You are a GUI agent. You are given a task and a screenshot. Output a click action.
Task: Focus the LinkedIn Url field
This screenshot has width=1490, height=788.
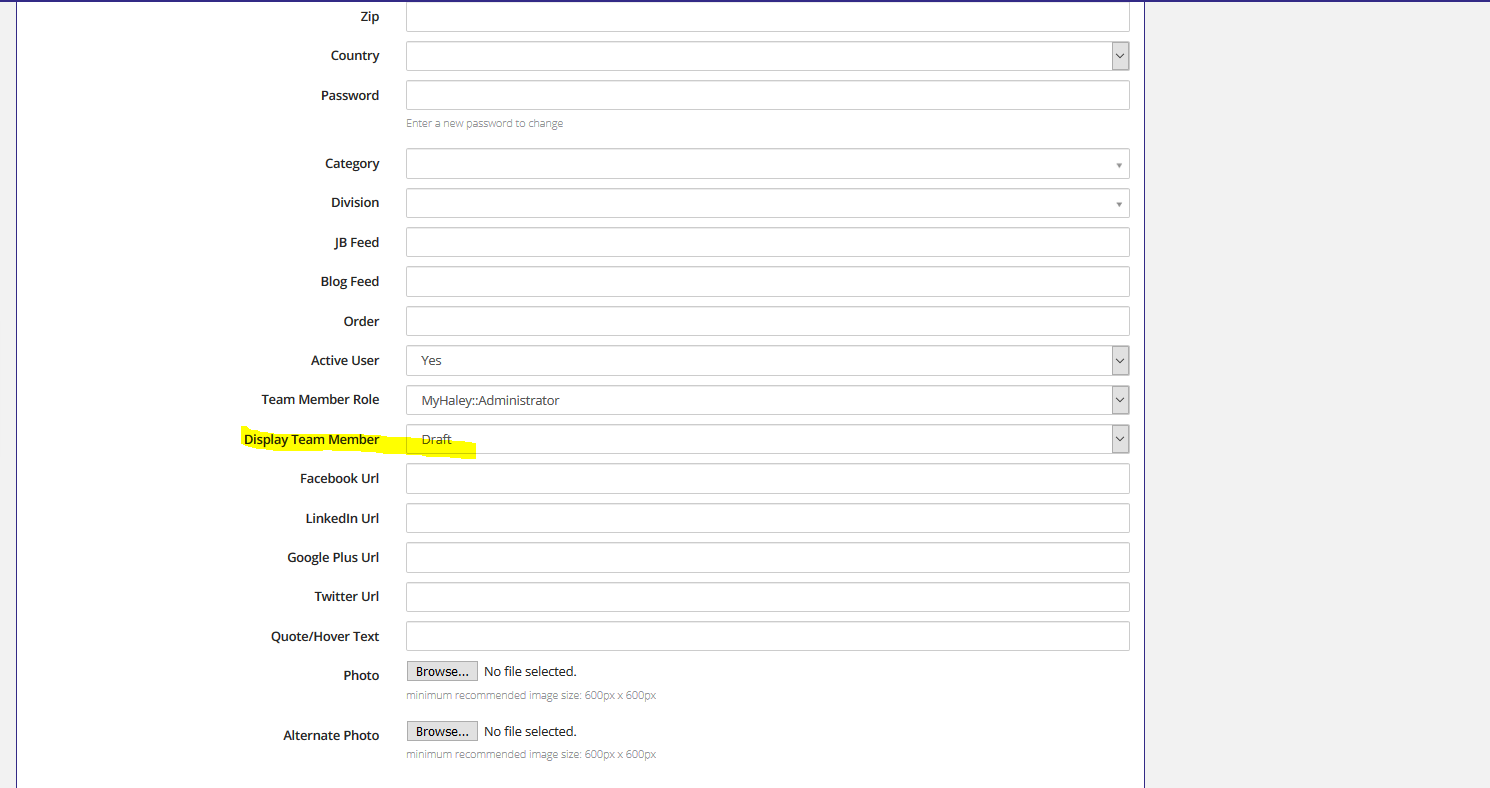tap(767, 518)
